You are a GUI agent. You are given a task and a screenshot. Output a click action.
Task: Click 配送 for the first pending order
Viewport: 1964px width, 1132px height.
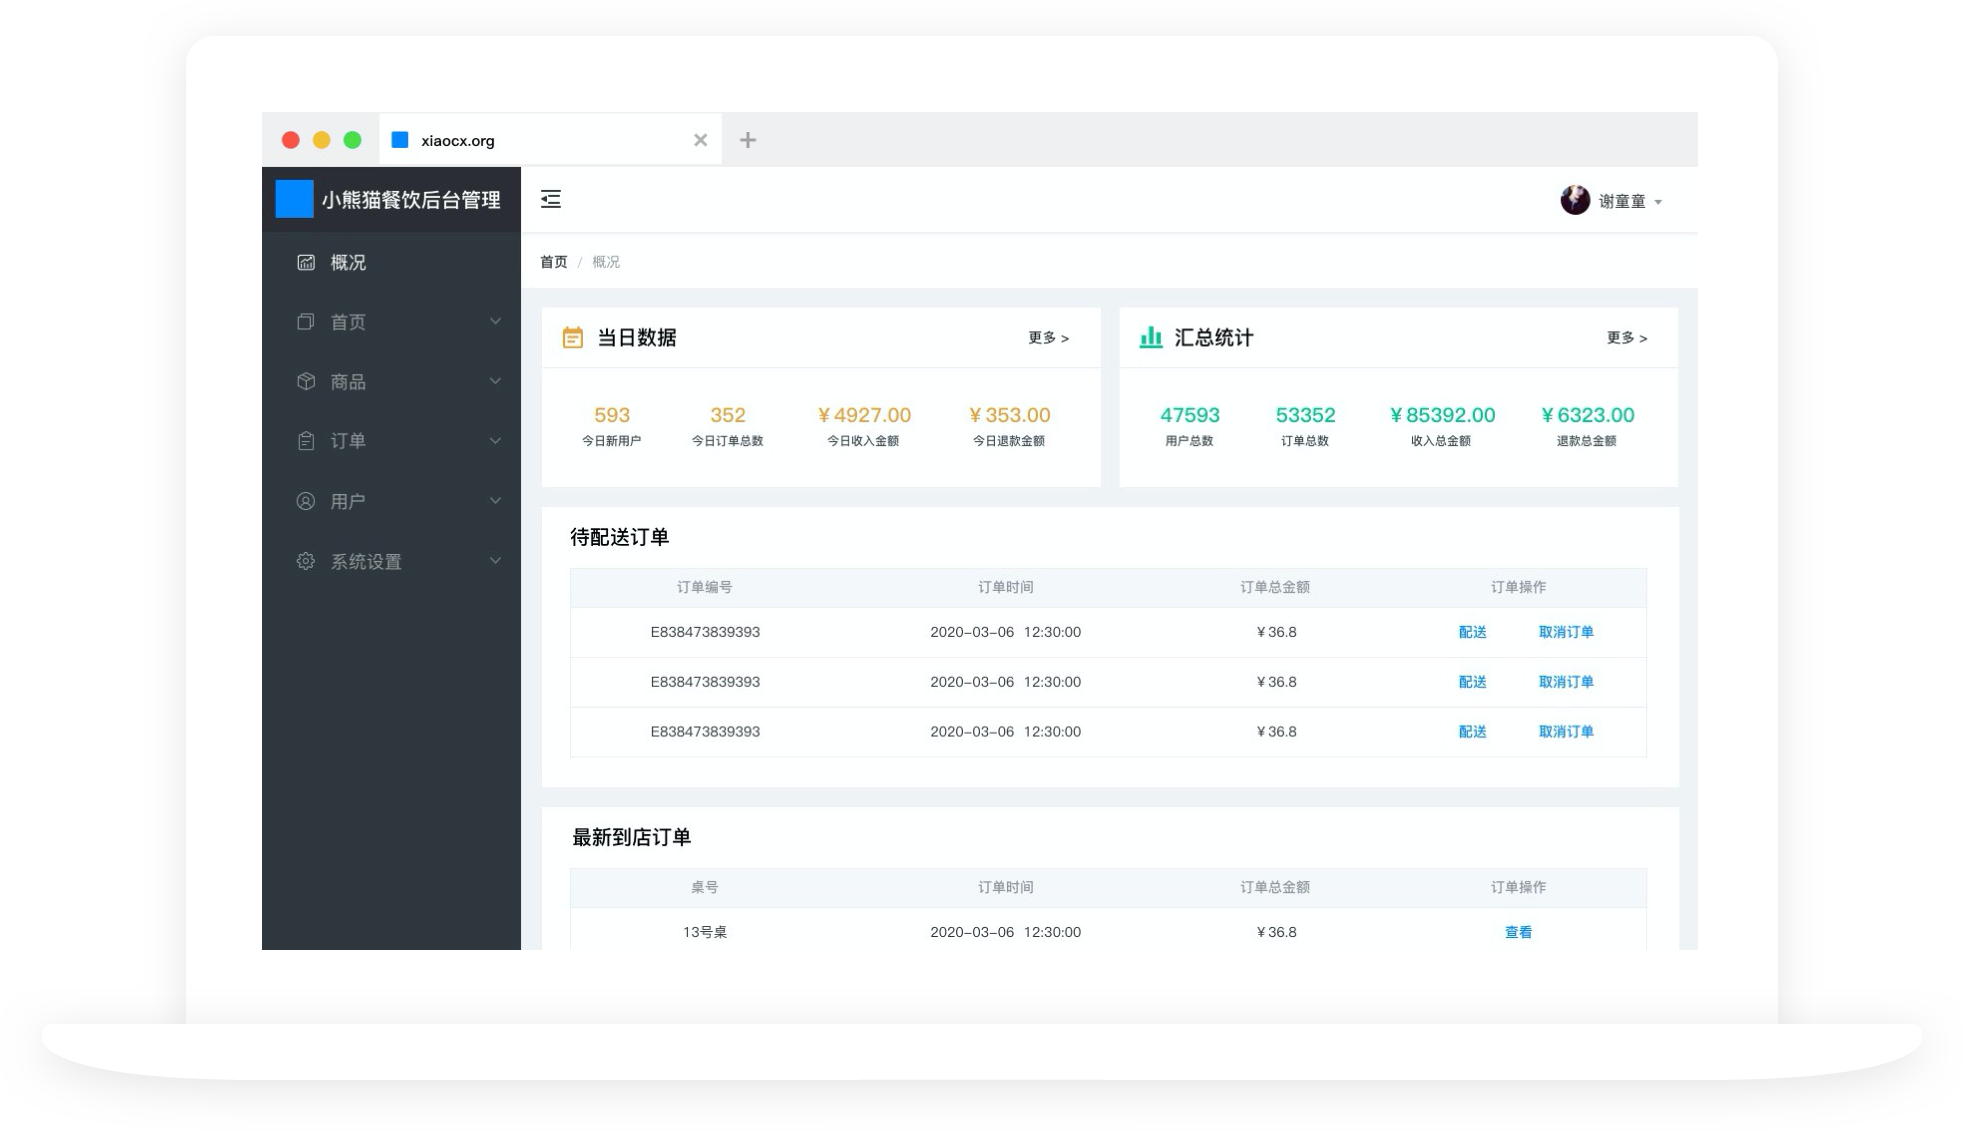tap(1472, 632)
